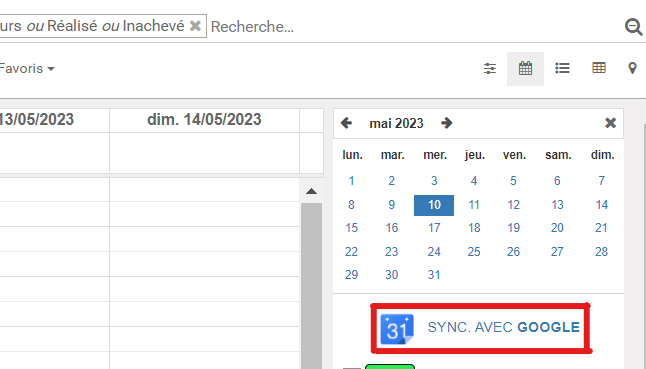Click the dim. 14/05/2023 column header
646x369 pixels.
click(204, 120)
